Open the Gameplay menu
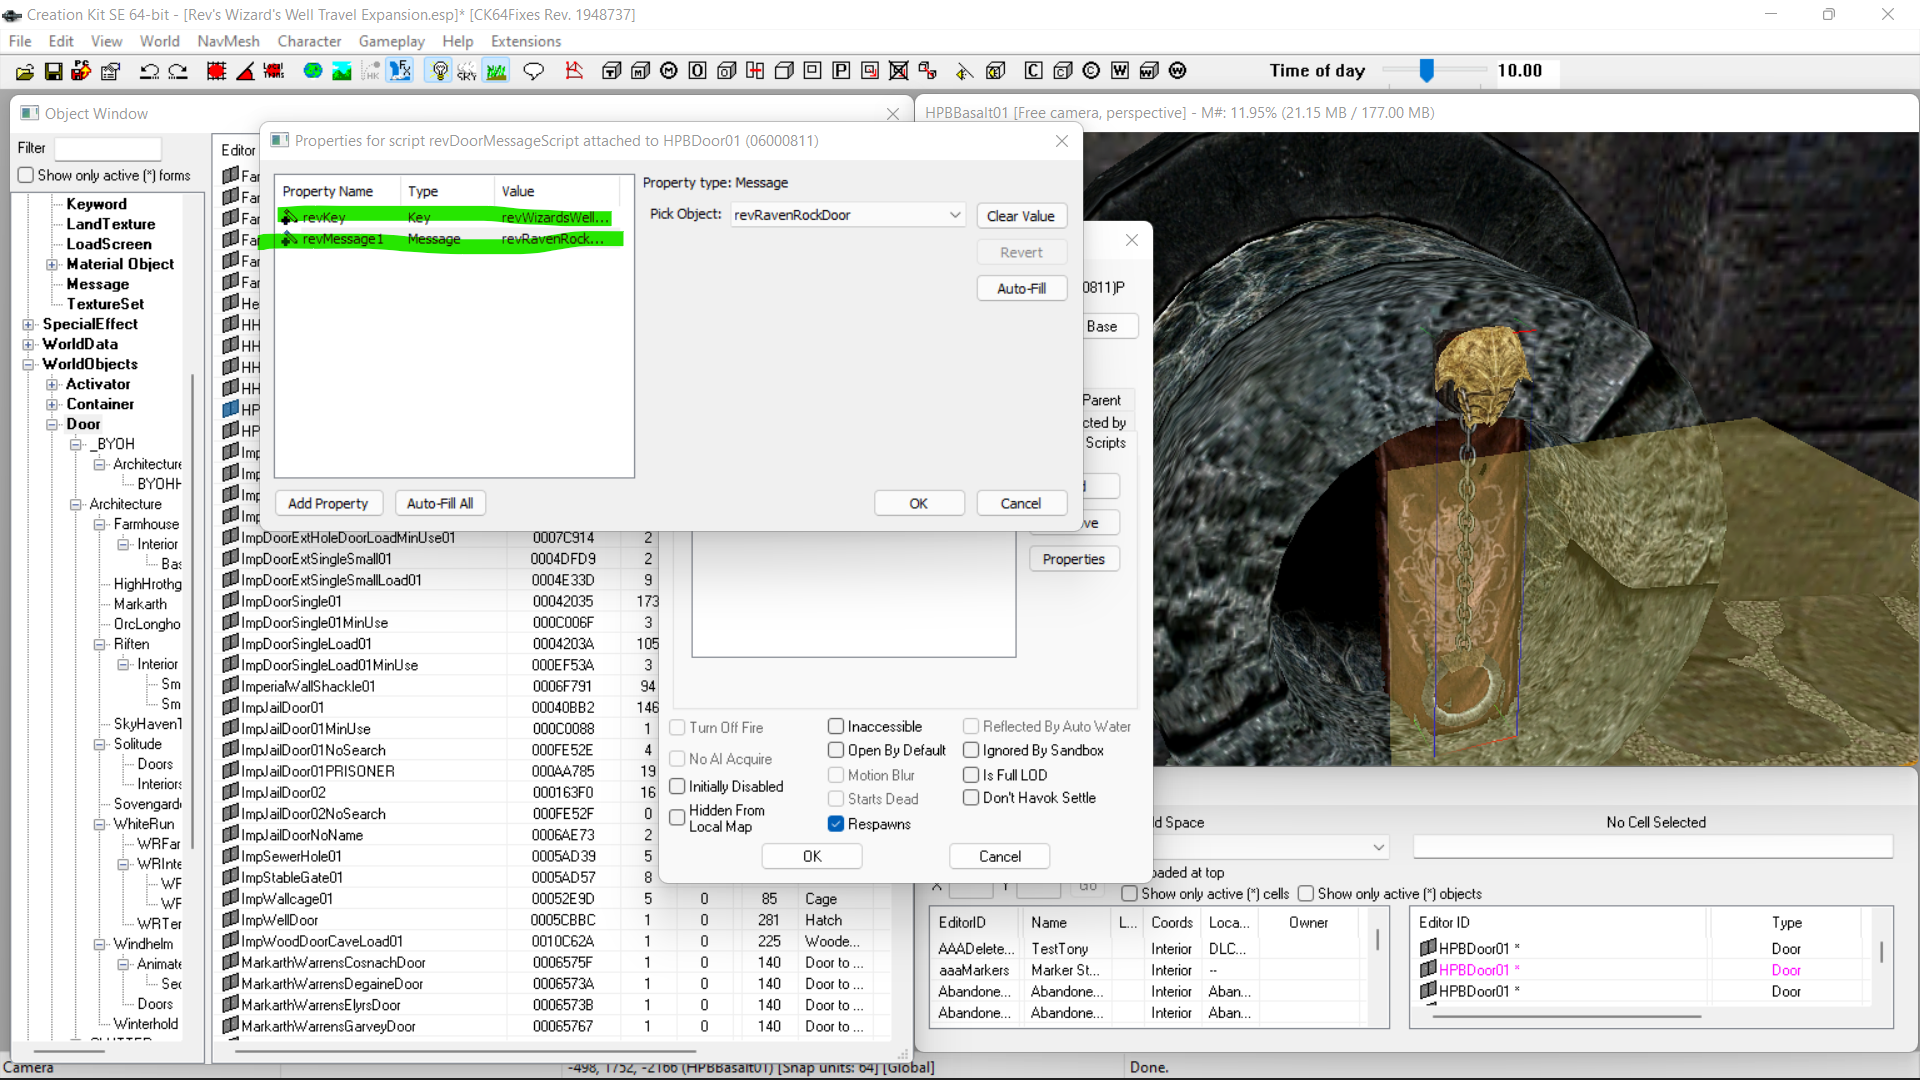The width and height of the screenshot is (1920, 1080). 391,41
